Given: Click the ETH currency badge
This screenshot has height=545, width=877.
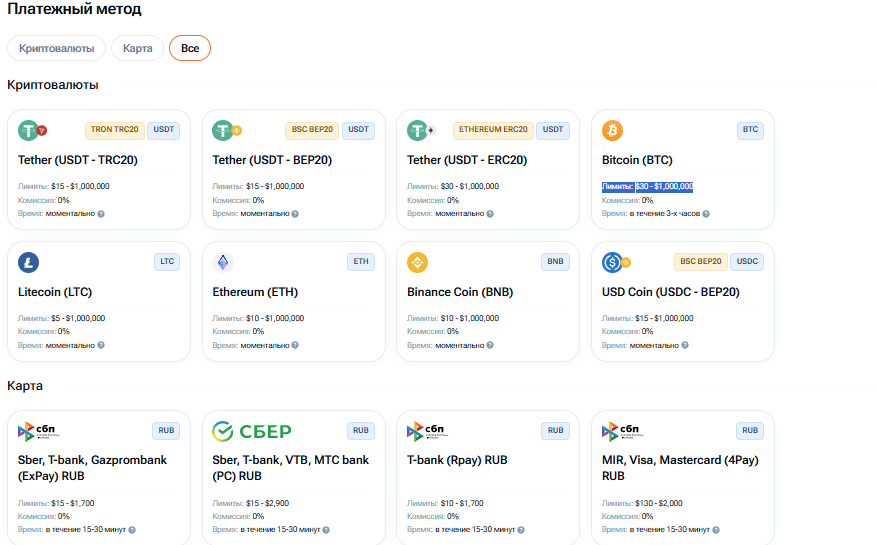Looking at the screenshot, I should click(361, 262).
